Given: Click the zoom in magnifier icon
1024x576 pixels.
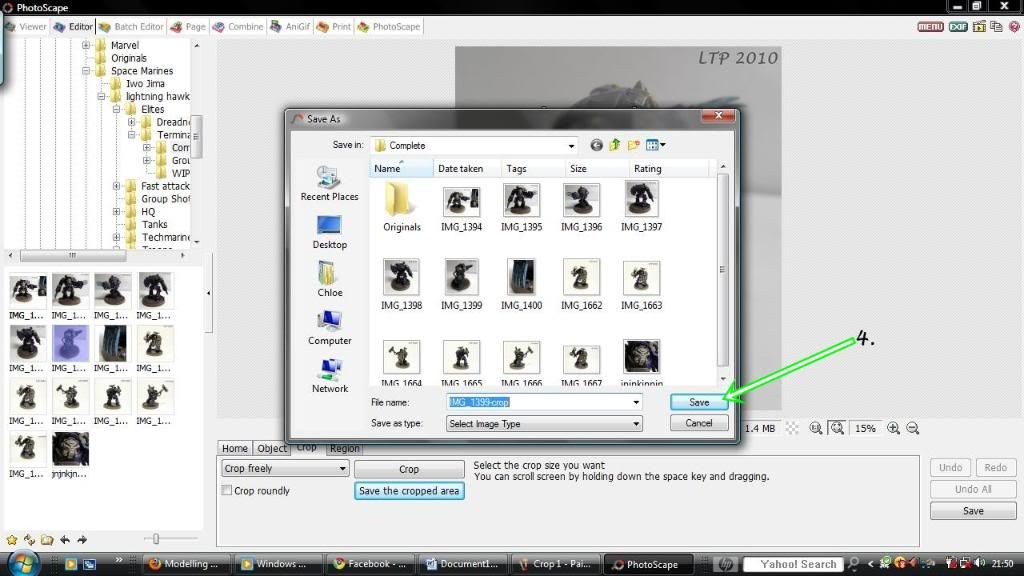Looking at the screenshot, I should (x=893, y=428).
